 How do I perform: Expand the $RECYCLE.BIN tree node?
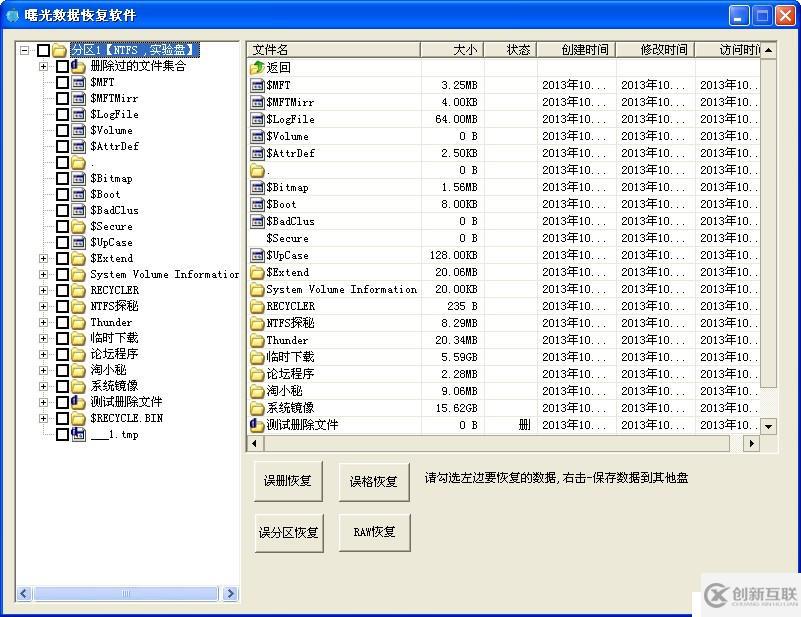43,418
